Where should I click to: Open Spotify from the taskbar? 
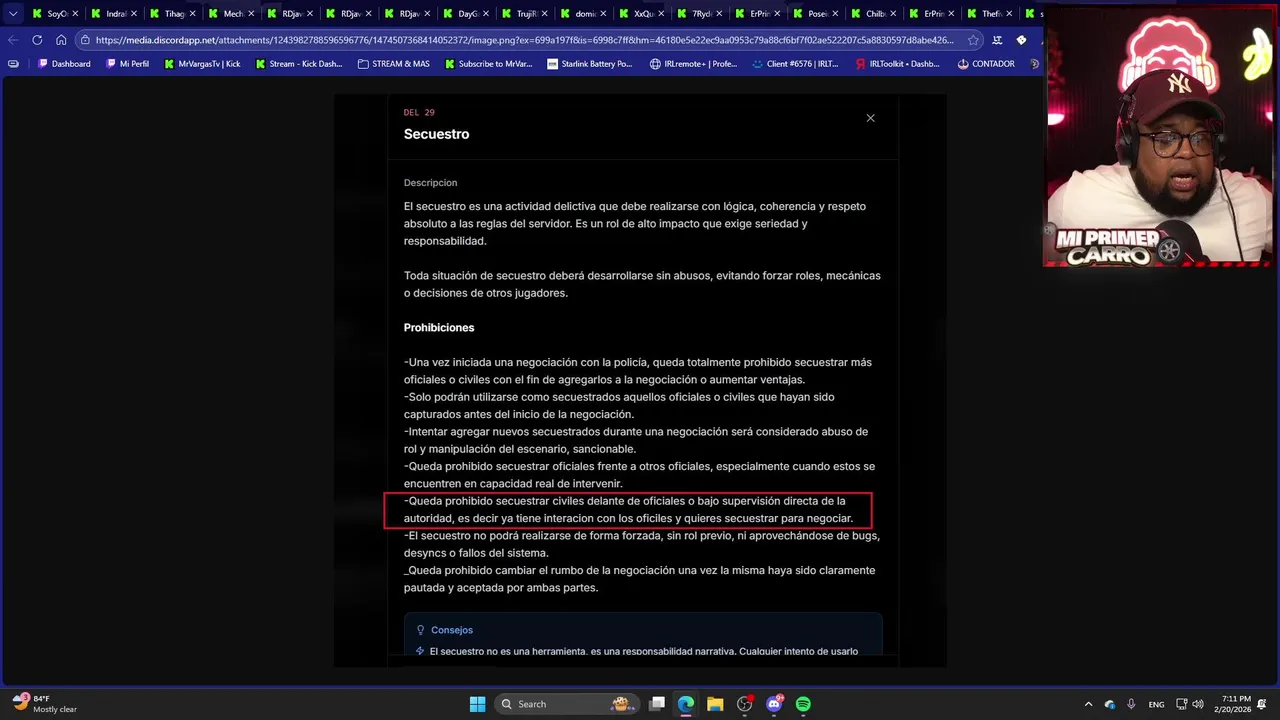803,704
